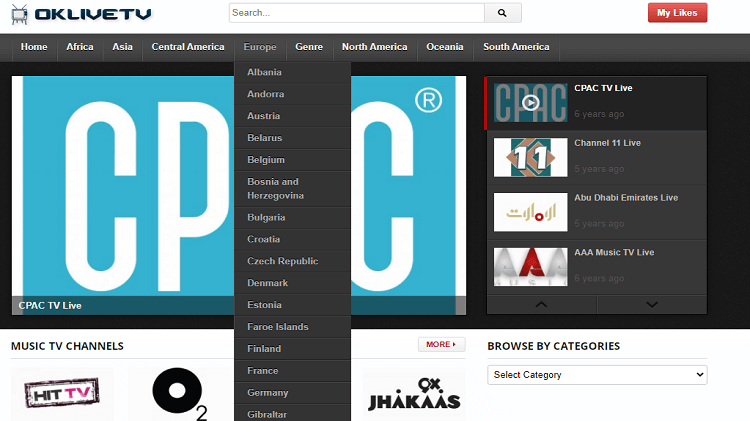Click the down chevron in playlist

pyautogui.click(x=652, y=304)
